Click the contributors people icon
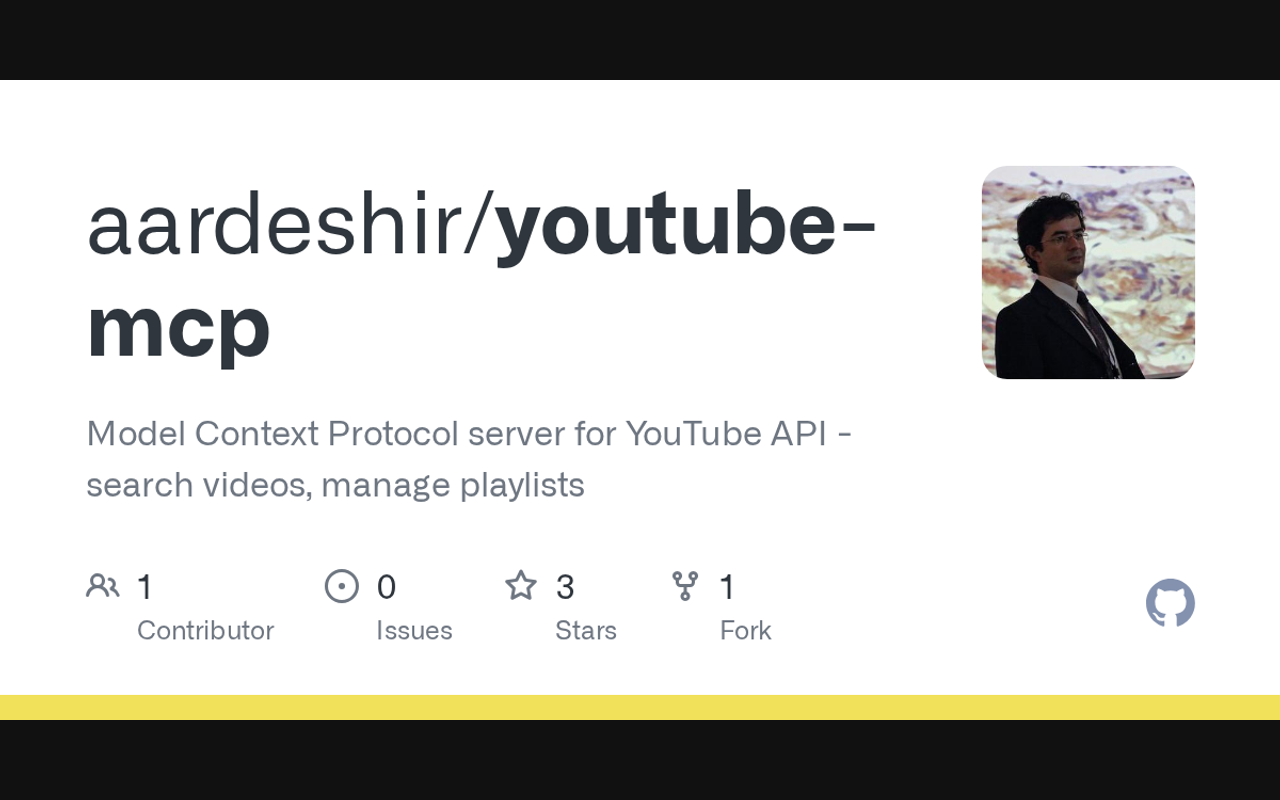Viewport: 1280px width, 800px height. [x=103, y=586]
